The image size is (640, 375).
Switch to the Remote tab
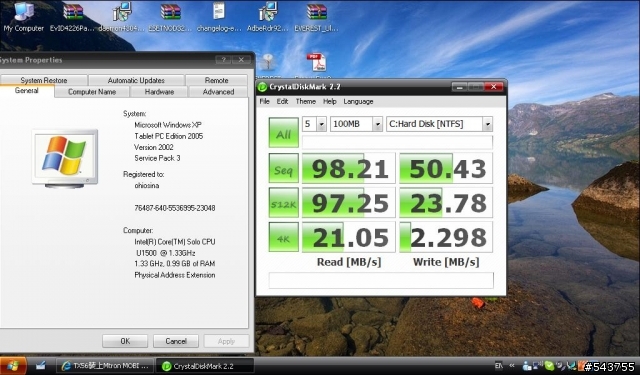click(216, 80)
